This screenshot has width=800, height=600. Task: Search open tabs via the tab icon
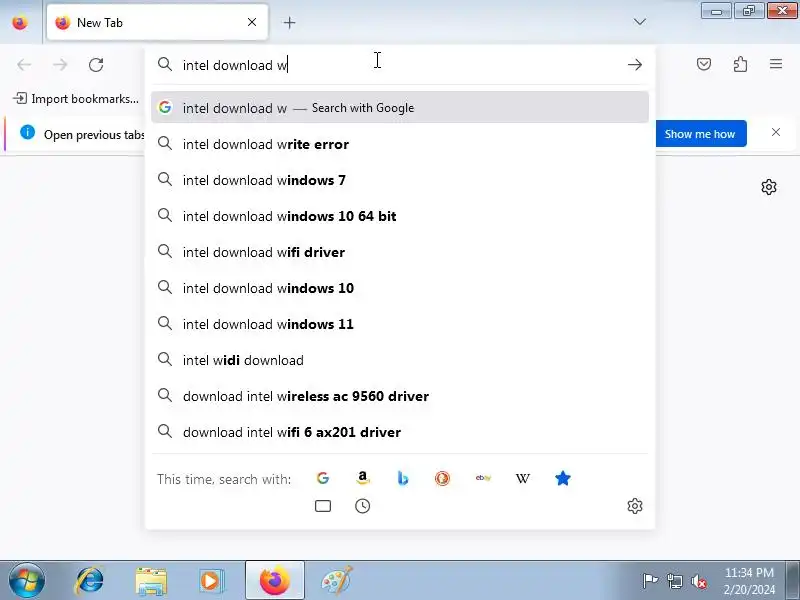(x=322, y=506)
